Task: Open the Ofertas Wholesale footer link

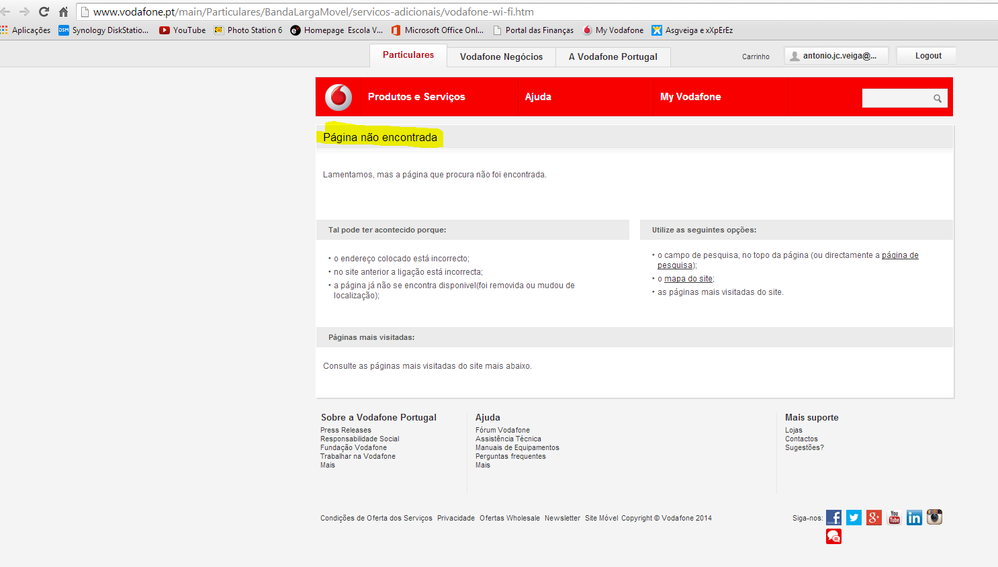Action: [509, 518]
